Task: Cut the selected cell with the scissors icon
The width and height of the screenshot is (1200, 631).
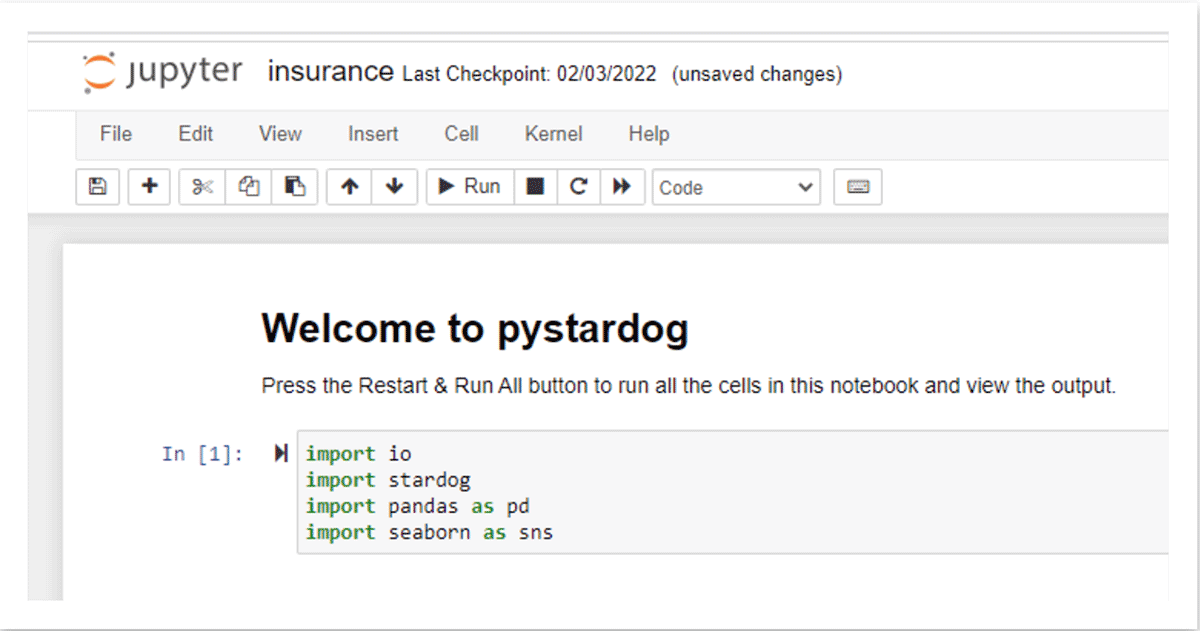Action: coord(201,186)
